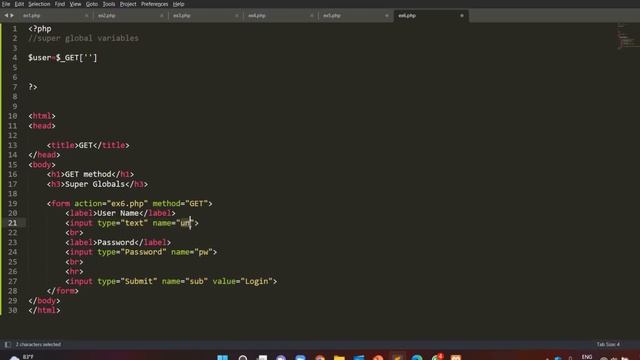The image size is (640, 360).
Task: Switch to the ex4.php tab
Action: 257,16
